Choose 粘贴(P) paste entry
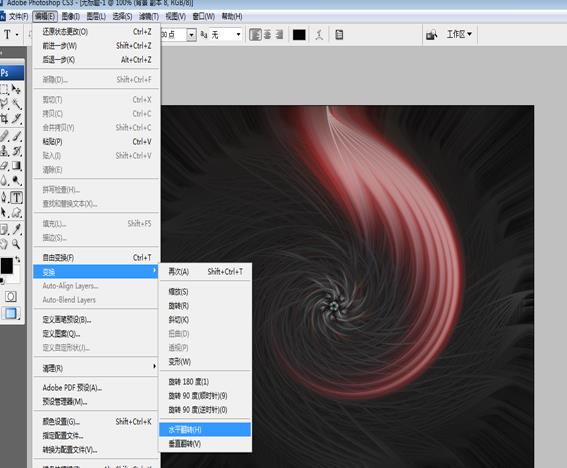 point(96,142)
